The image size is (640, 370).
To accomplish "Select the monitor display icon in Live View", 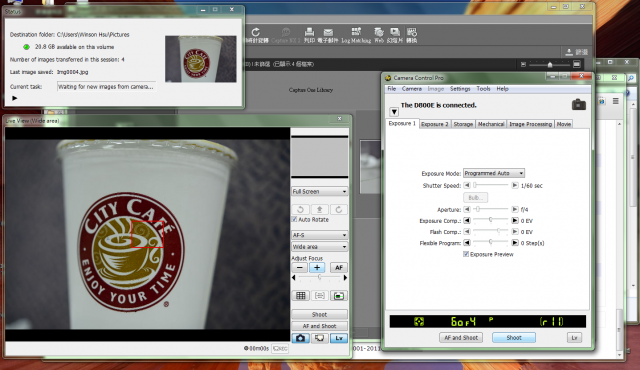I will (320, 338).
